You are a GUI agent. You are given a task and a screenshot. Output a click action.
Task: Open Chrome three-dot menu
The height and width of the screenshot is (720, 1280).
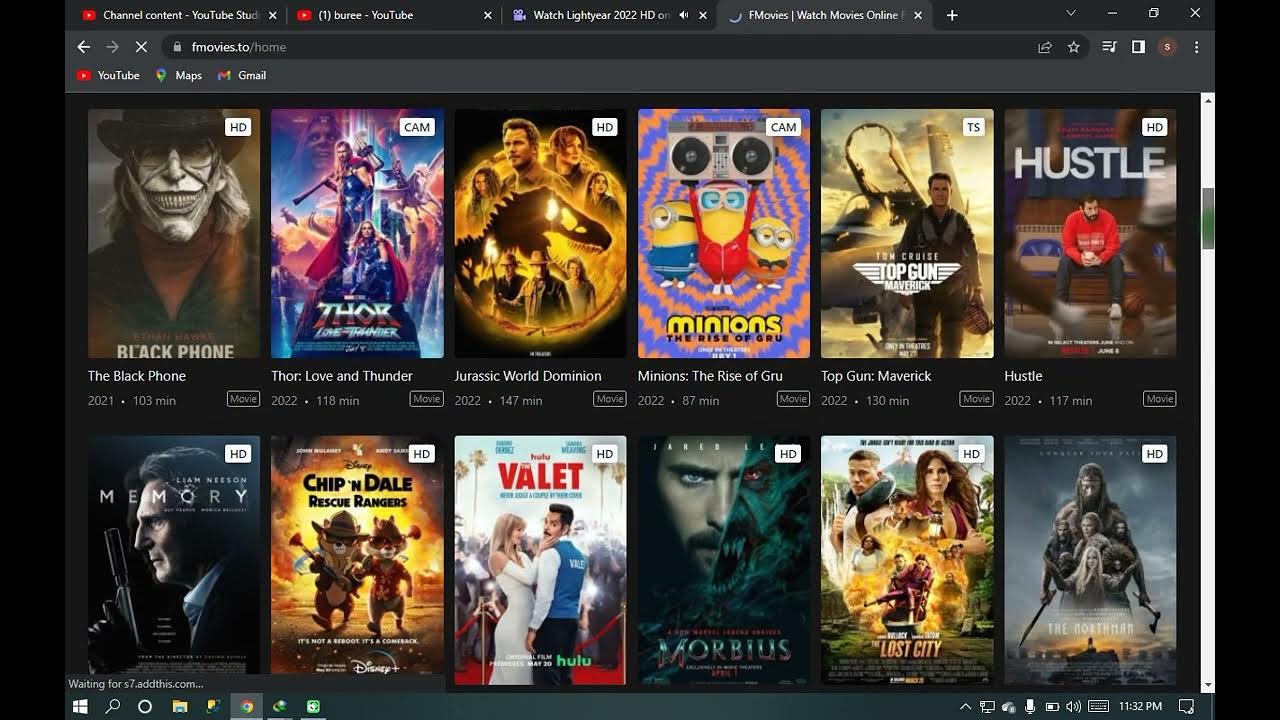(x=1196, y=47)
